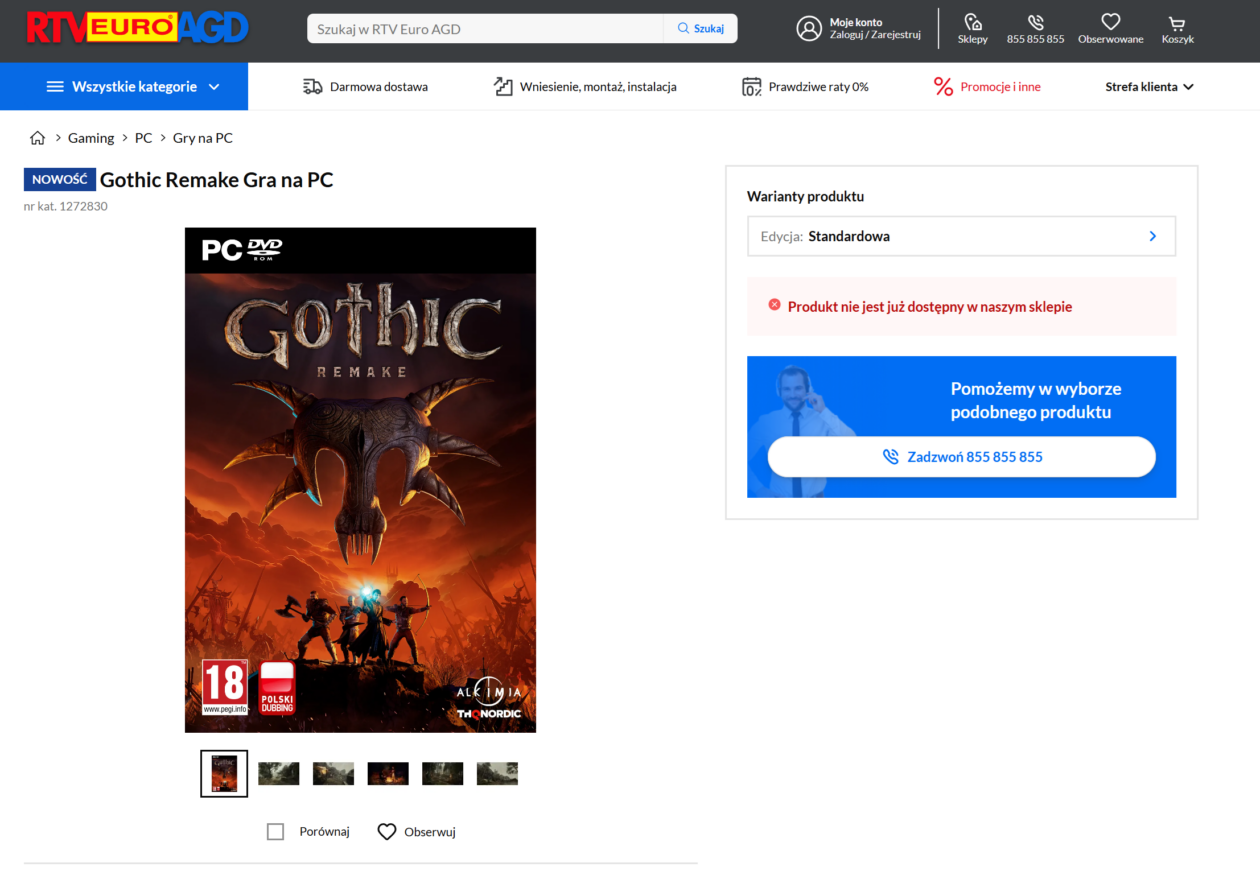Image resolution: width=1260 pixels, height=871 pixels.
Task: Open the Koszyk shopping cart
Action: 1177,22
